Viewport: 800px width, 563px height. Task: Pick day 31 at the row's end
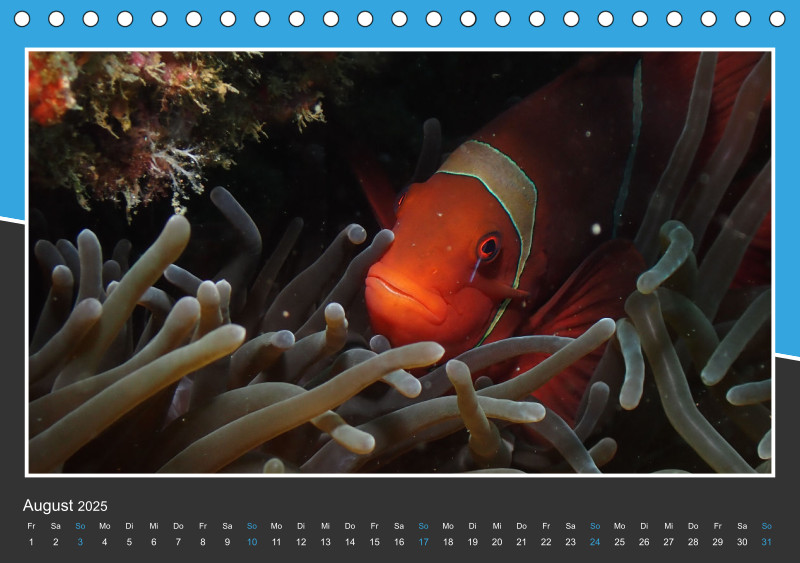click(767, 542)
